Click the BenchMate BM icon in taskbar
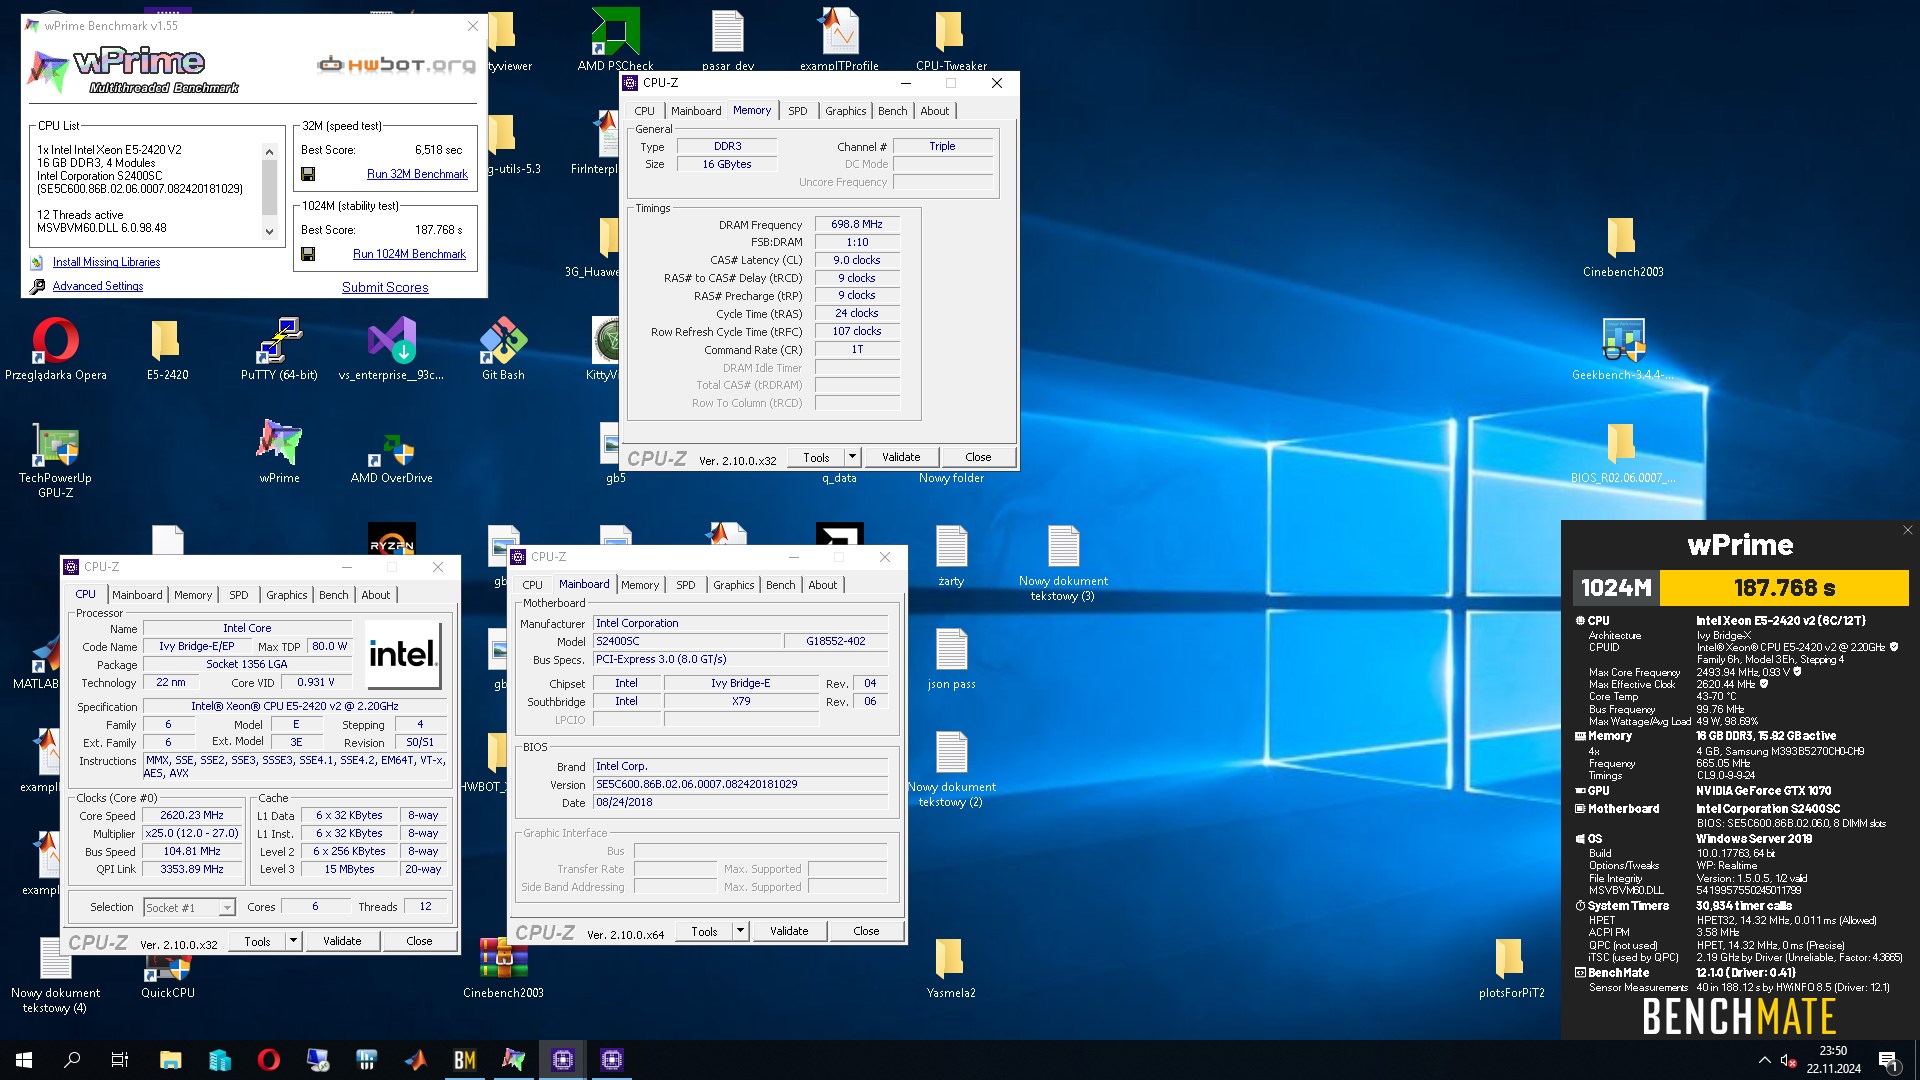 click(465, 1060)
